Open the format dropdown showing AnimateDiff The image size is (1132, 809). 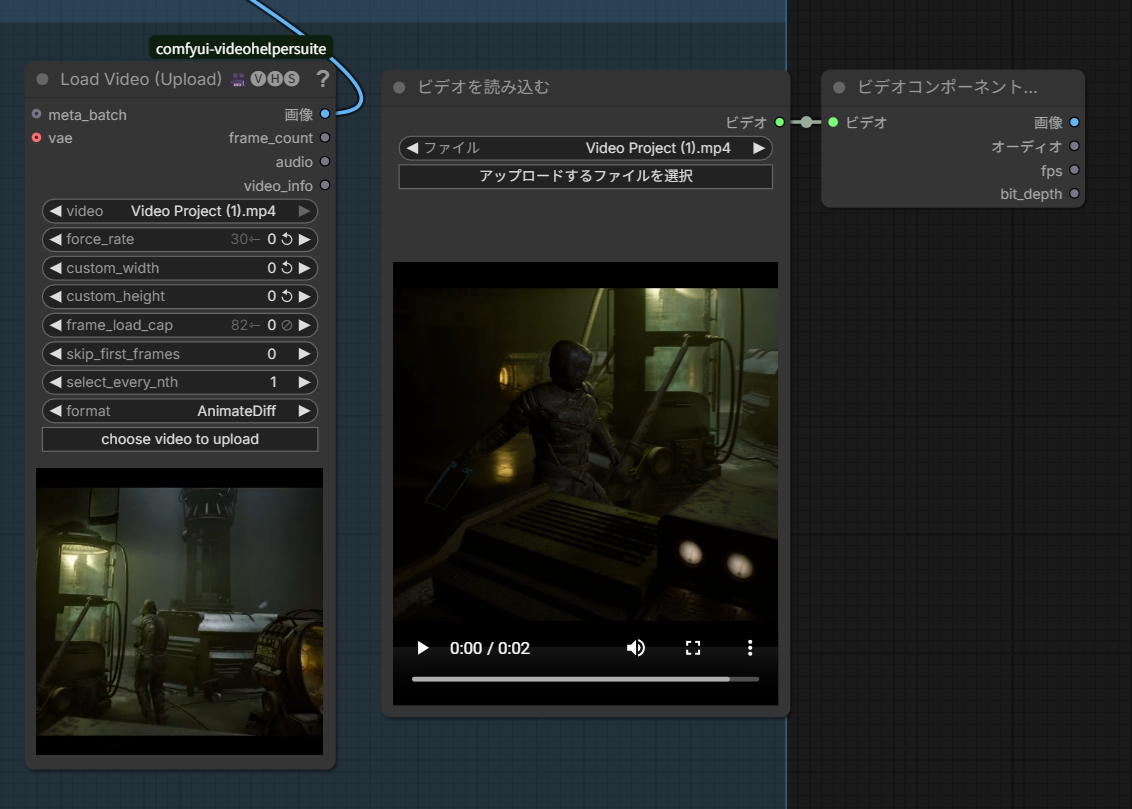pyautogui.click(x=180, y=411)
